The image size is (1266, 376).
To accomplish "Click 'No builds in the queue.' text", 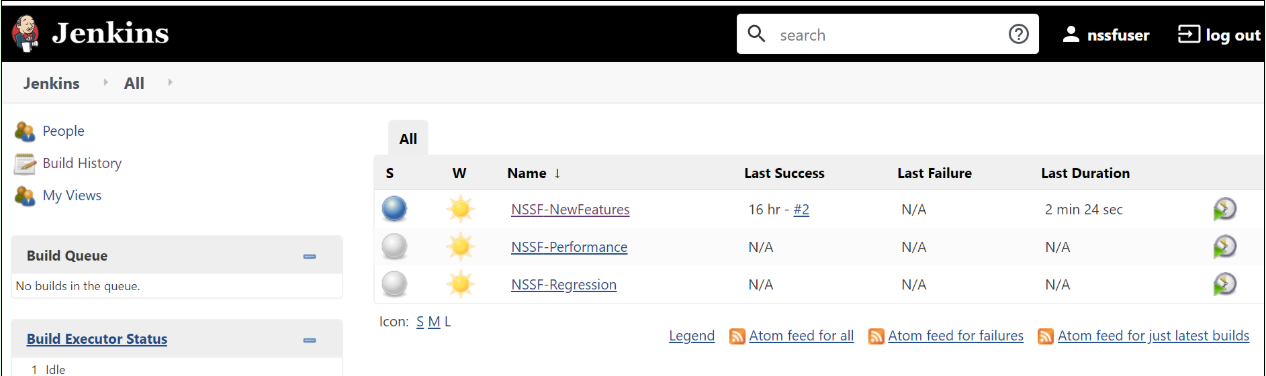I will coord(78,286).
